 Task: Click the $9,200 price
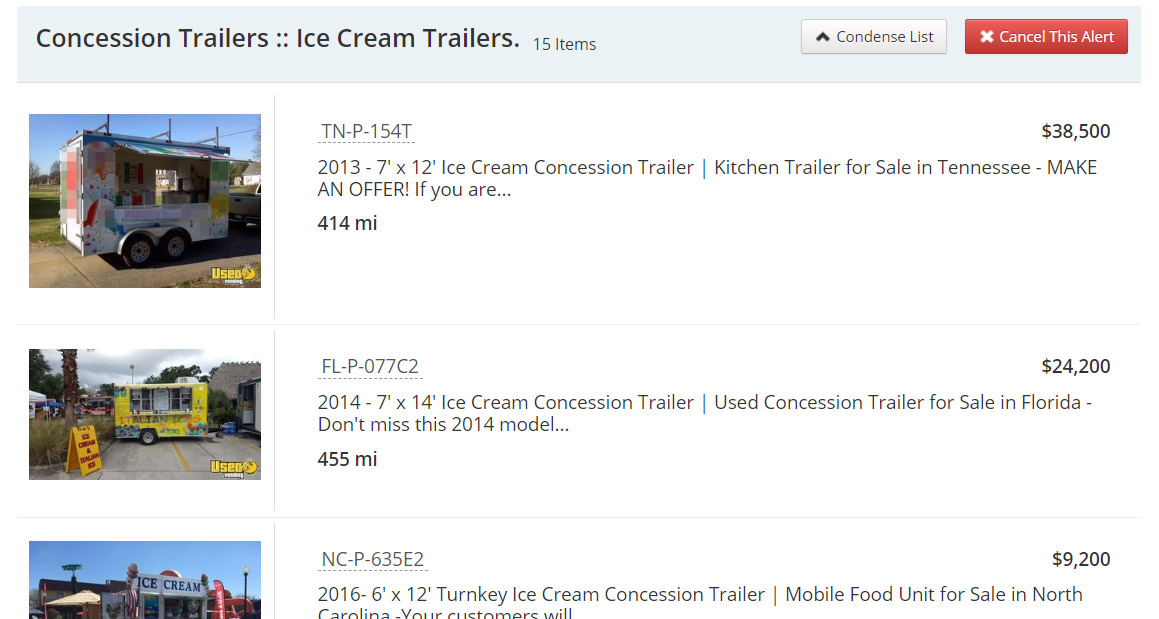point(1080,559)
